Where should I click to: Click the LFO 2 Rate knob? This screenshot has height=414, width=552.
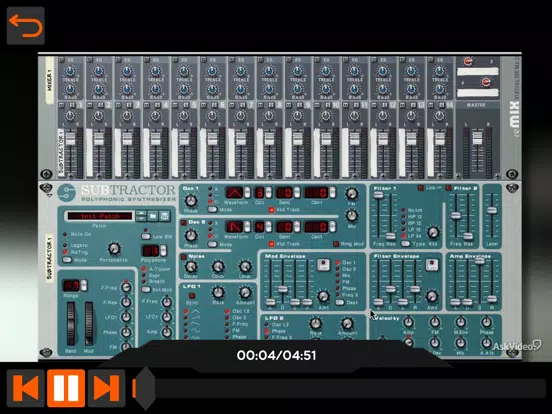click(315, 323)
